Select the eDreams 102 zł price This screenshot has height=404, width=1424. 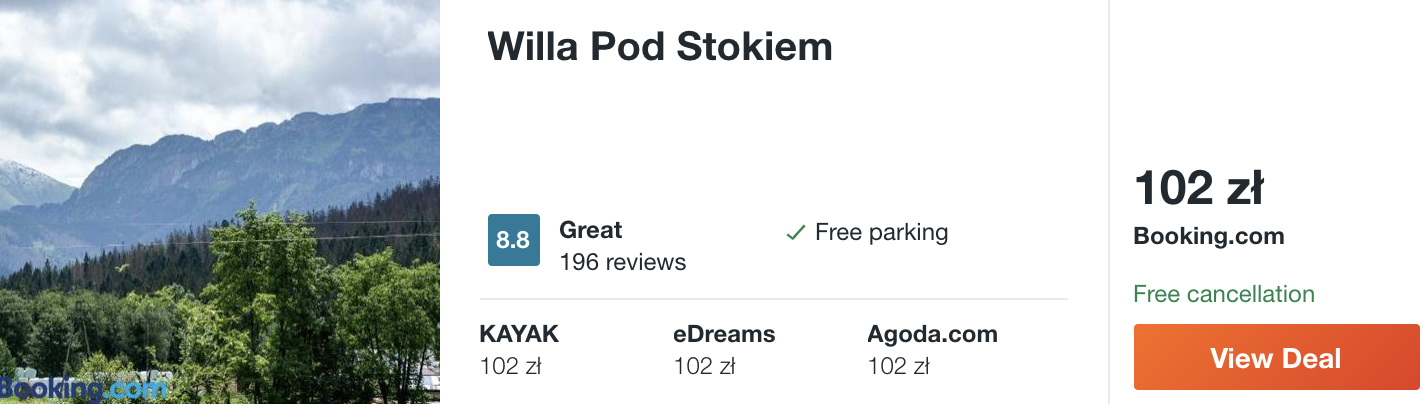point(704,367)
